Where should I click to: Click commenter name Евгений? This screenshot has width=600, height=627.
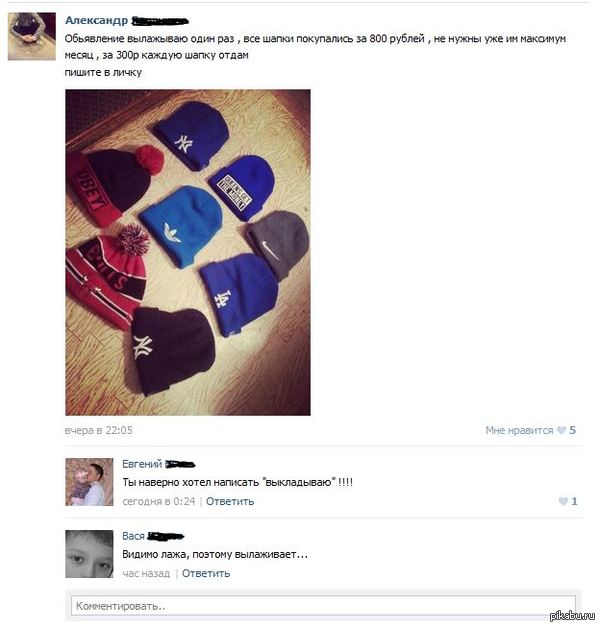[142, 464]
